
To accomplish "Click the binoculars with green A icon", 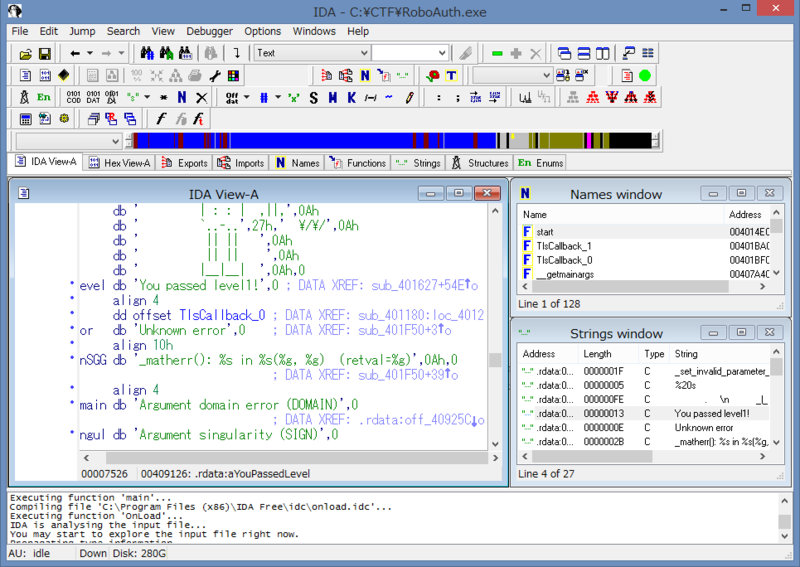I will [166, 53].
